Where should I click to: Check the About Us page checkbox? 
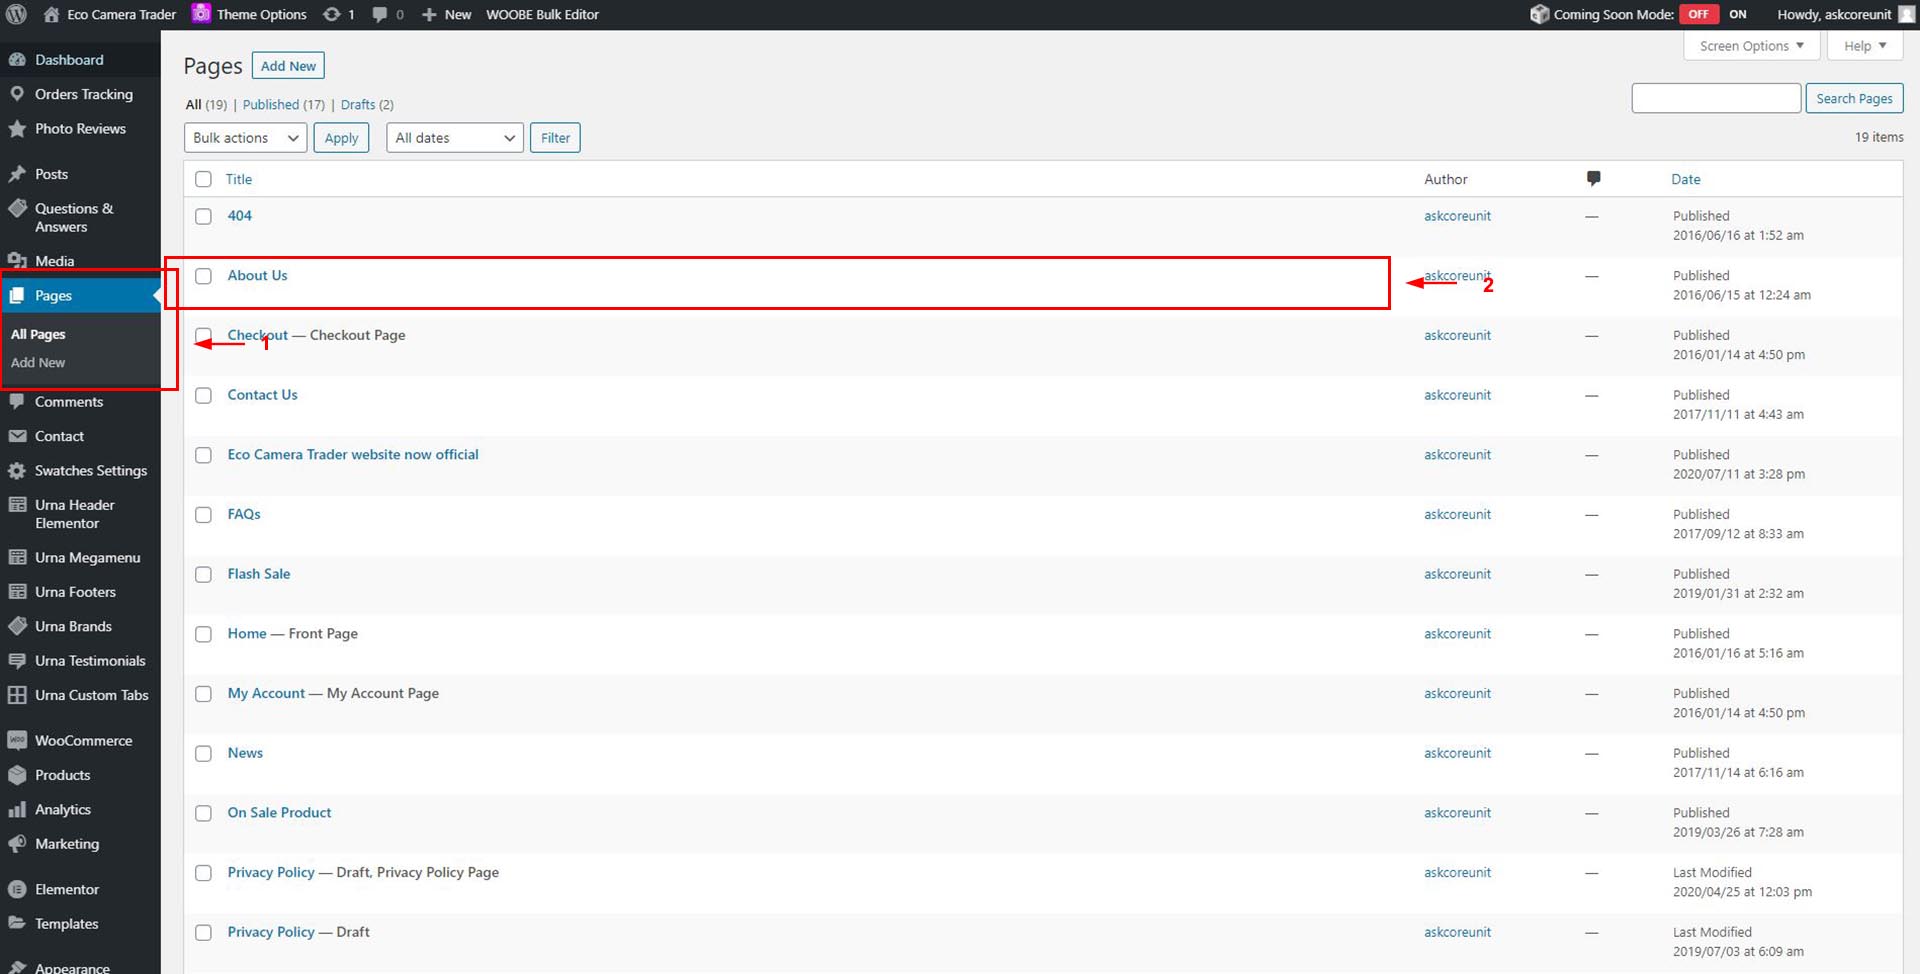tap(204, 276)
